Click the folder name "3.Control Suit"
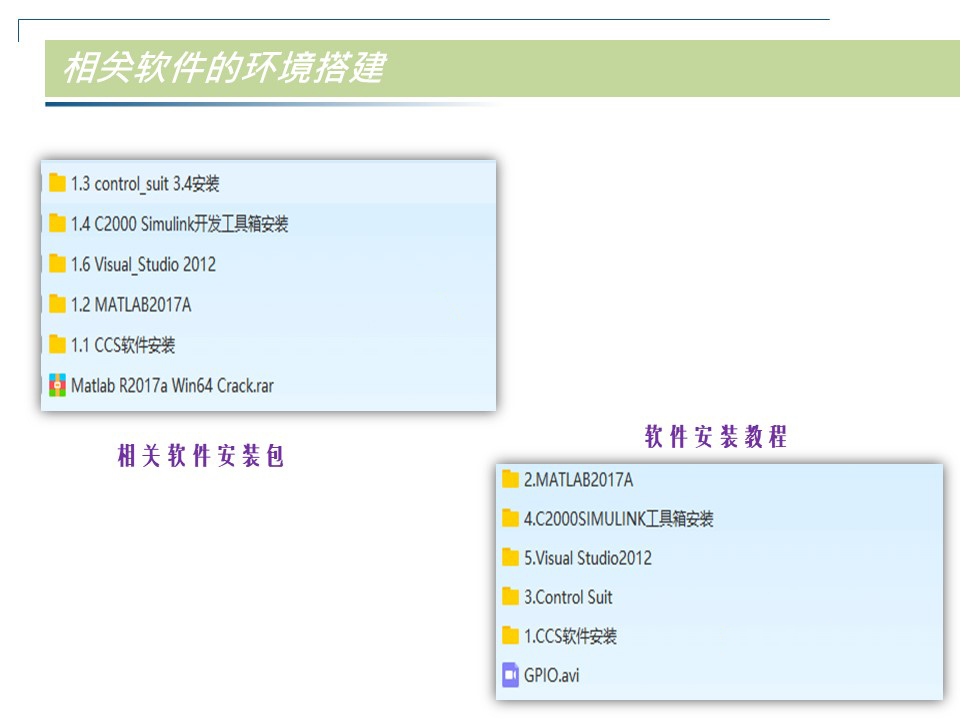Screen dimensions: 960x720 click(568, 597)
